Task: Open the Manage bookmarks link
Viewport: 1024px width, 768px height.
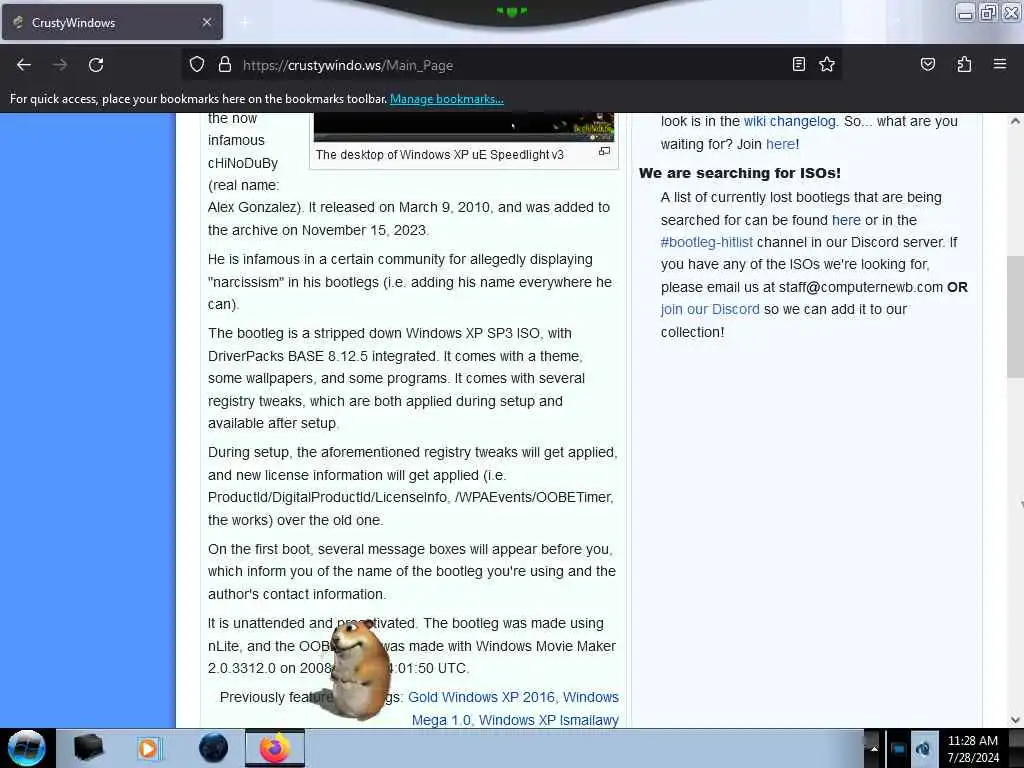Action: pyautogui.click(x=447, y=99)
